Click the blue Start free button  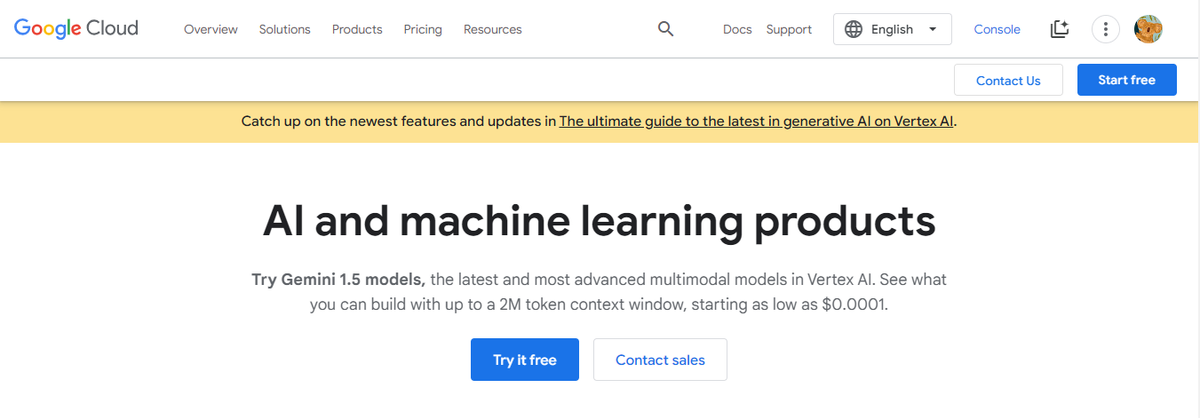click(1127, 80)
